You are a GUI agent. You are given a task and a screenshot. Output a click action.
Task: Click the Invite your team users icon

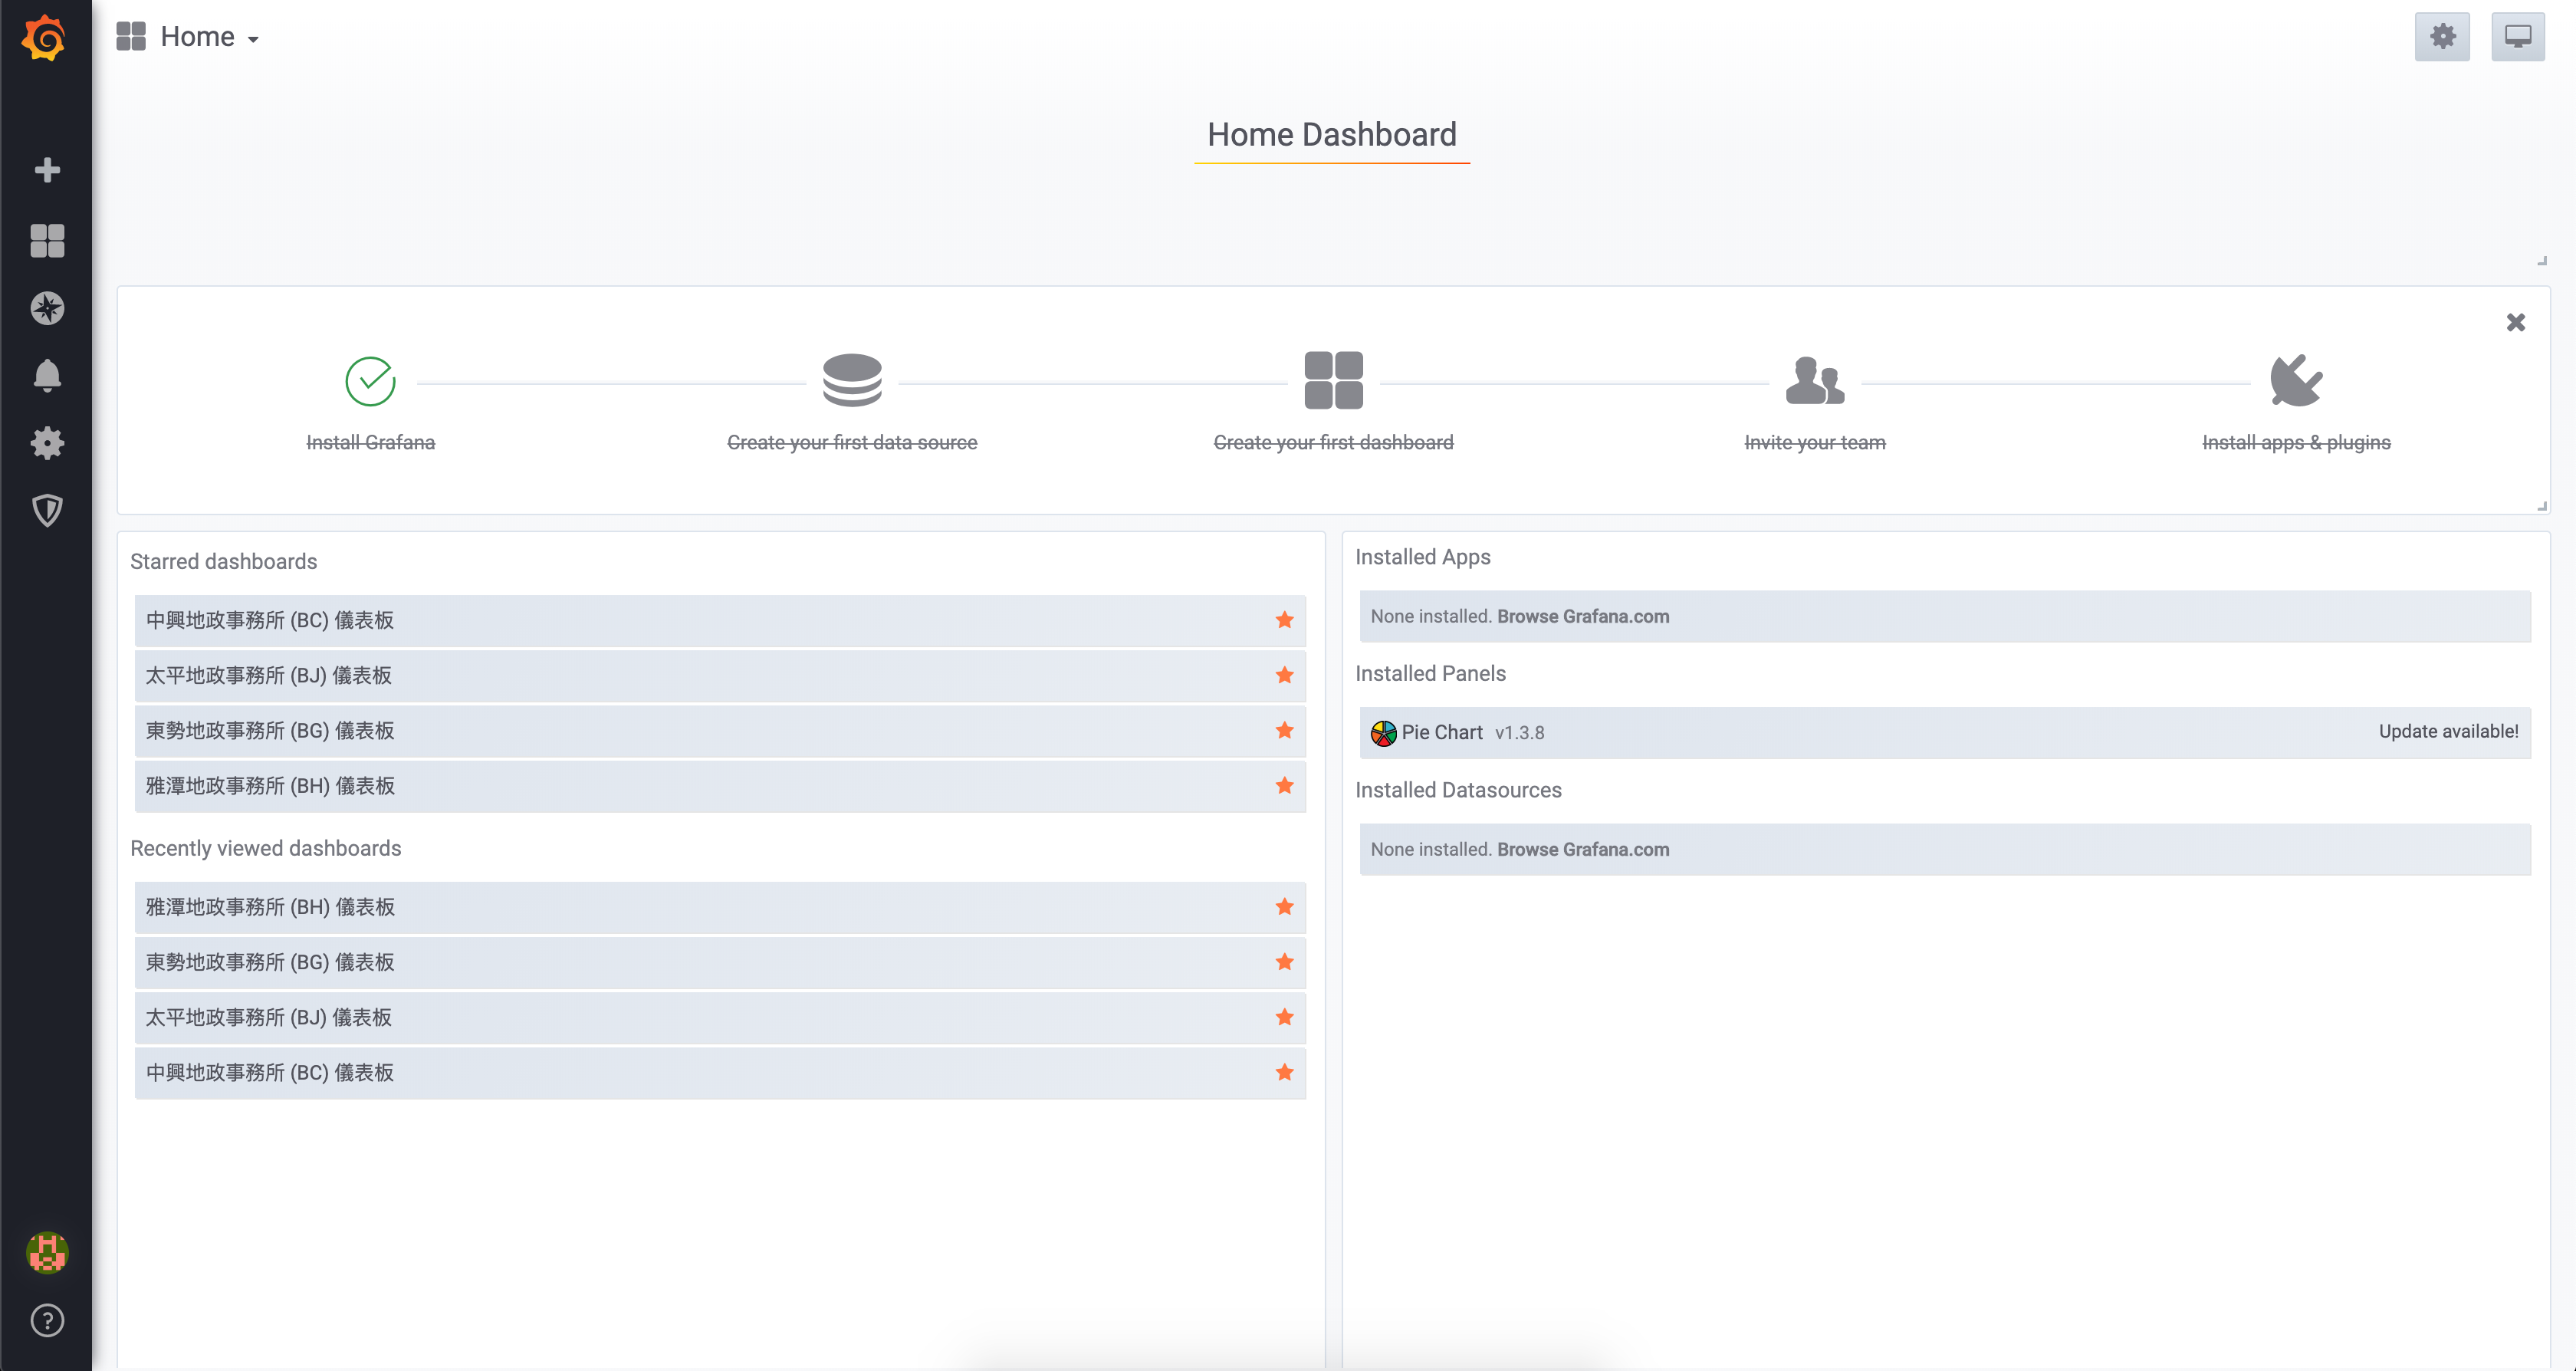1815,380
